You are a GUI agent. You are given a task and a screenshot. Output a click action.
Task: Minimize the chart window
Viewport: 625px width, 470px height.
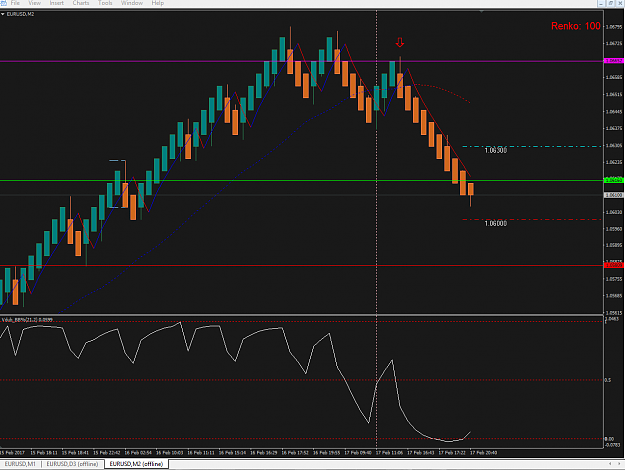pos(601,3)
